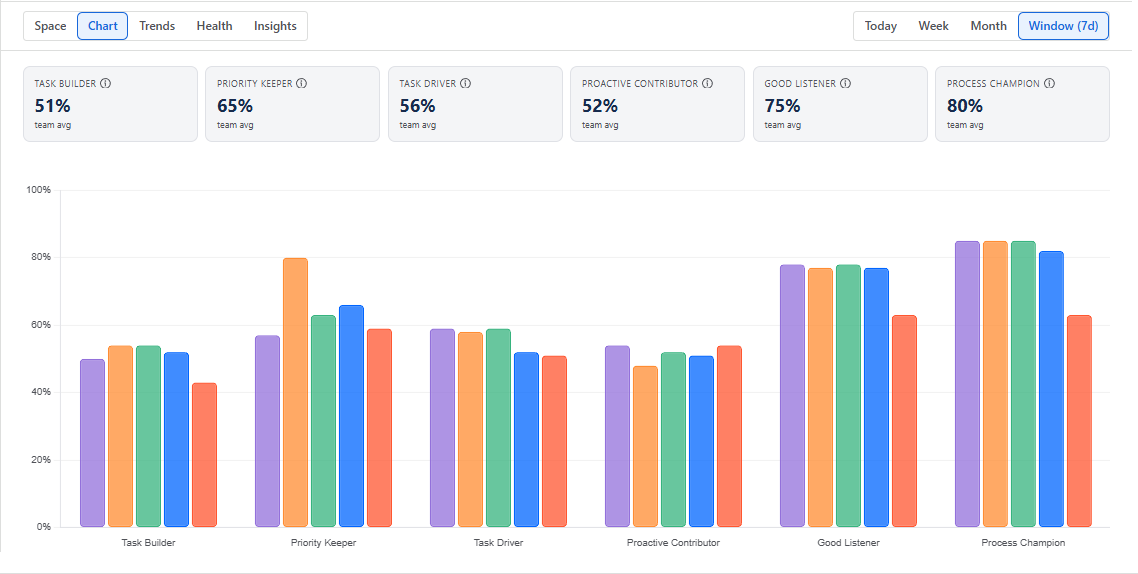This screenshot has width=1138, height=574.
Task: Click the Priority Keeper 65% card
Action: tap(292, 104)
